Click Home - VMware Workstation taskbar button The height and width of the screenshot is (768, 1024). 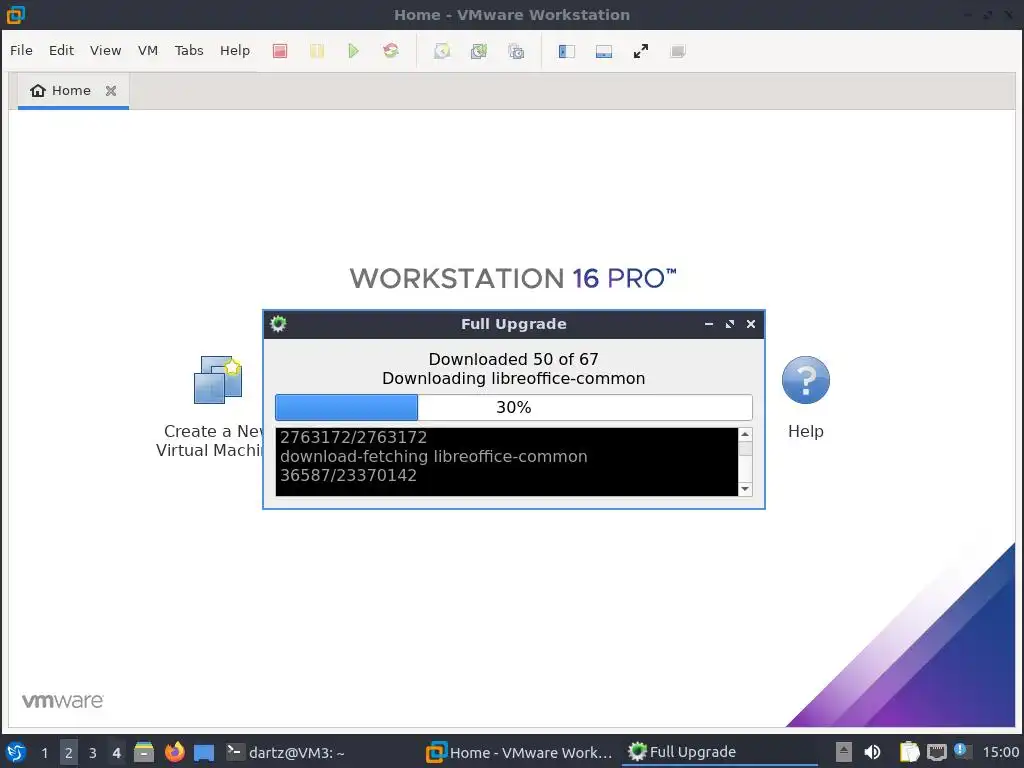[519, 752]
